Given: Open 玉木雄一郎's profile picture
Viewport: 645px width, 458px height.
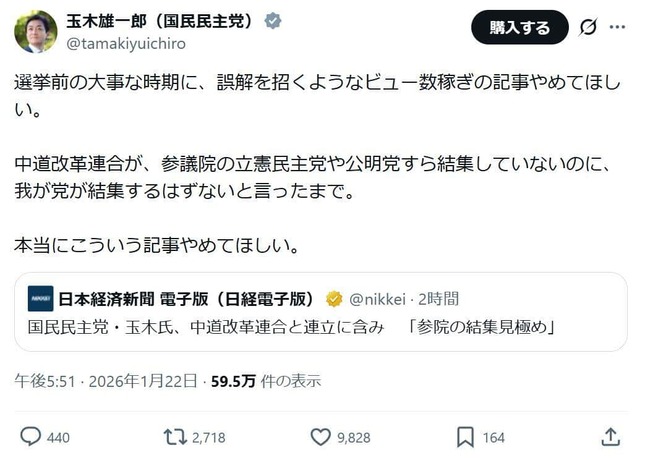Looking at the screenshot, I should 35,31.
